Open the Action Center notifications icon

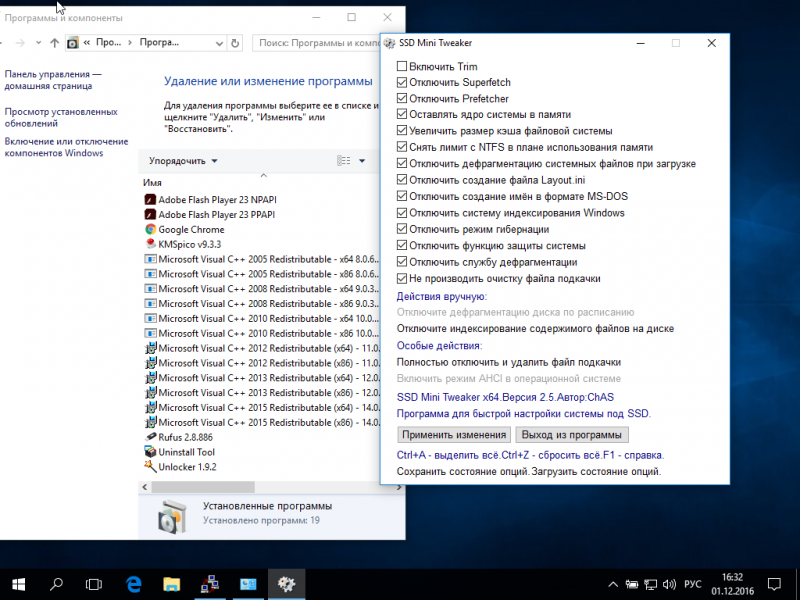coord(774,584)
